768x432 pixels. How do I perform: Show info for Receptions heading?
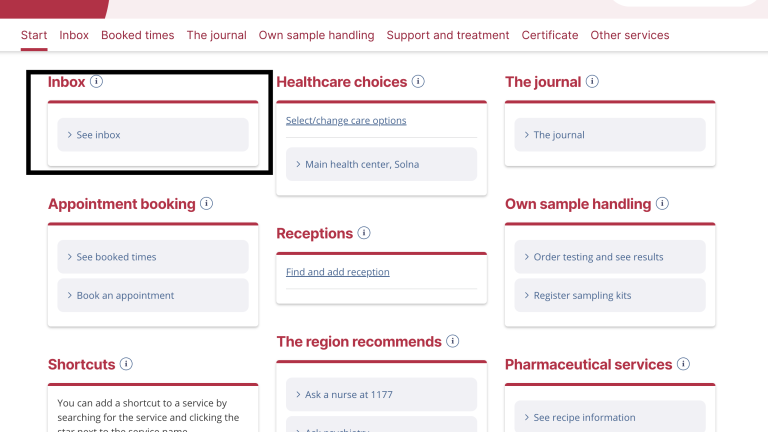point(364,233)
